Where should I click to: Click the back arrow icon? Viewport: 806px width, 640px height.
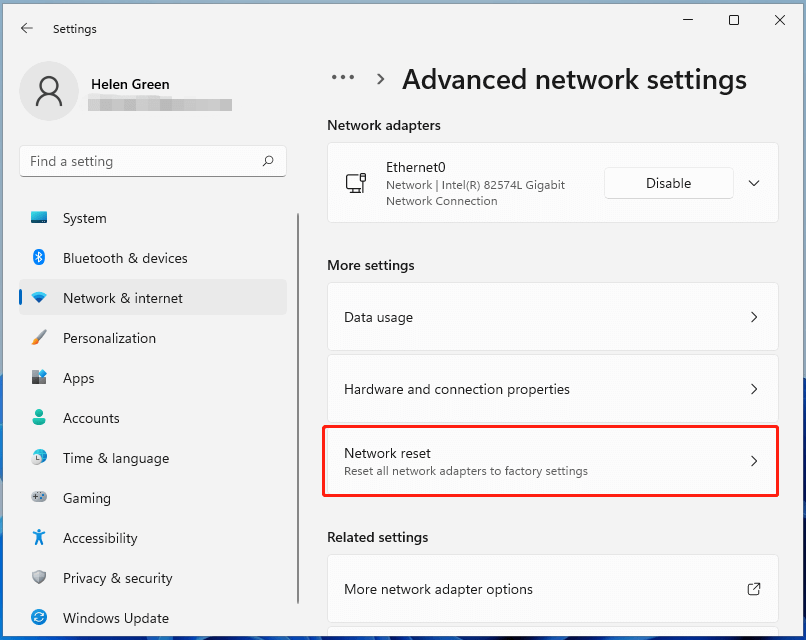26,28
